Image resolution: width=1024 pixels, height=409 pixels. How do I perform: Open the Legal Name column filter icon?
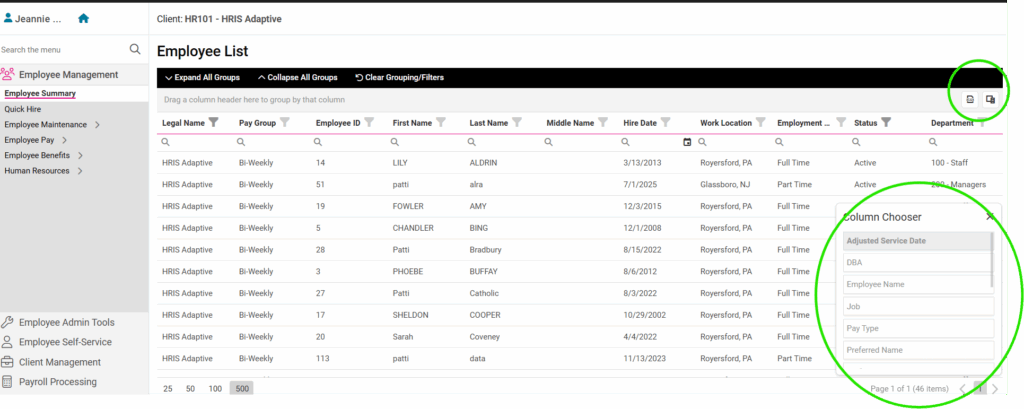pos(213,123)
